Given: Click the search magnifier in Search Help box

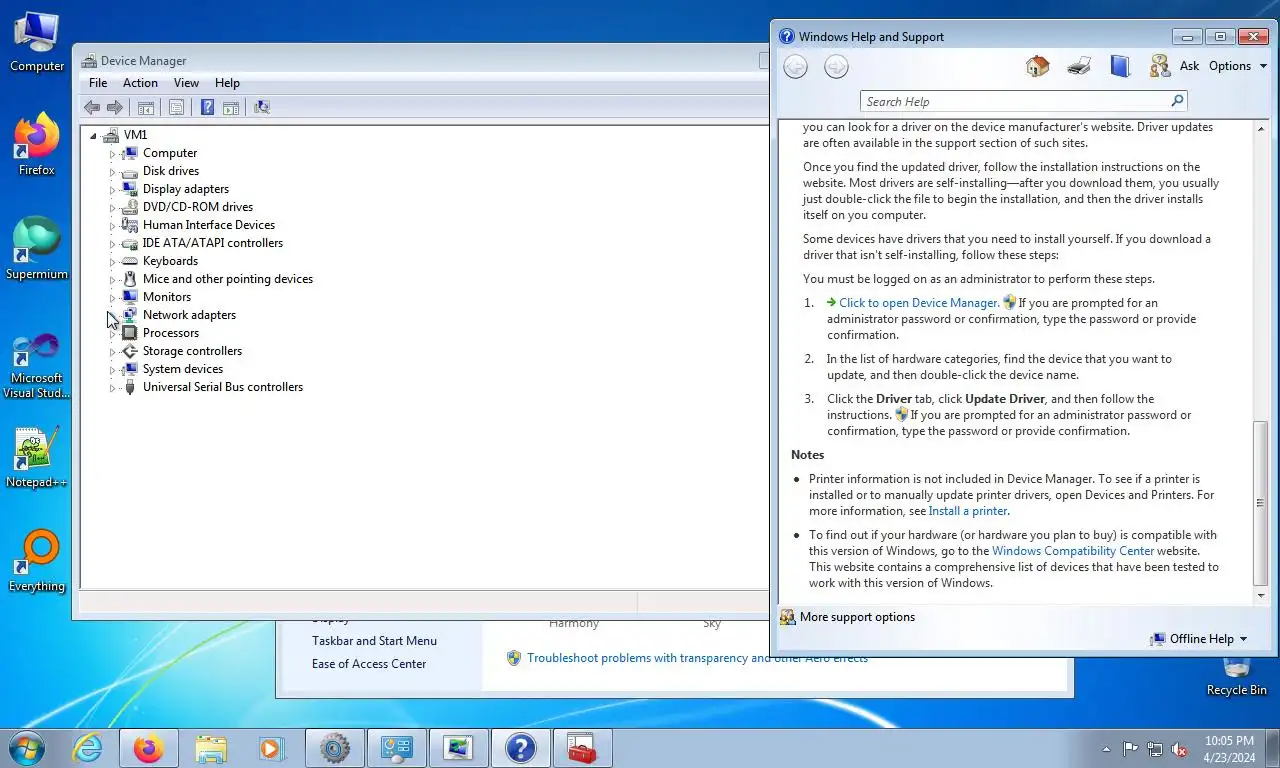Looking at the screenshot, I should (1177, 101).
